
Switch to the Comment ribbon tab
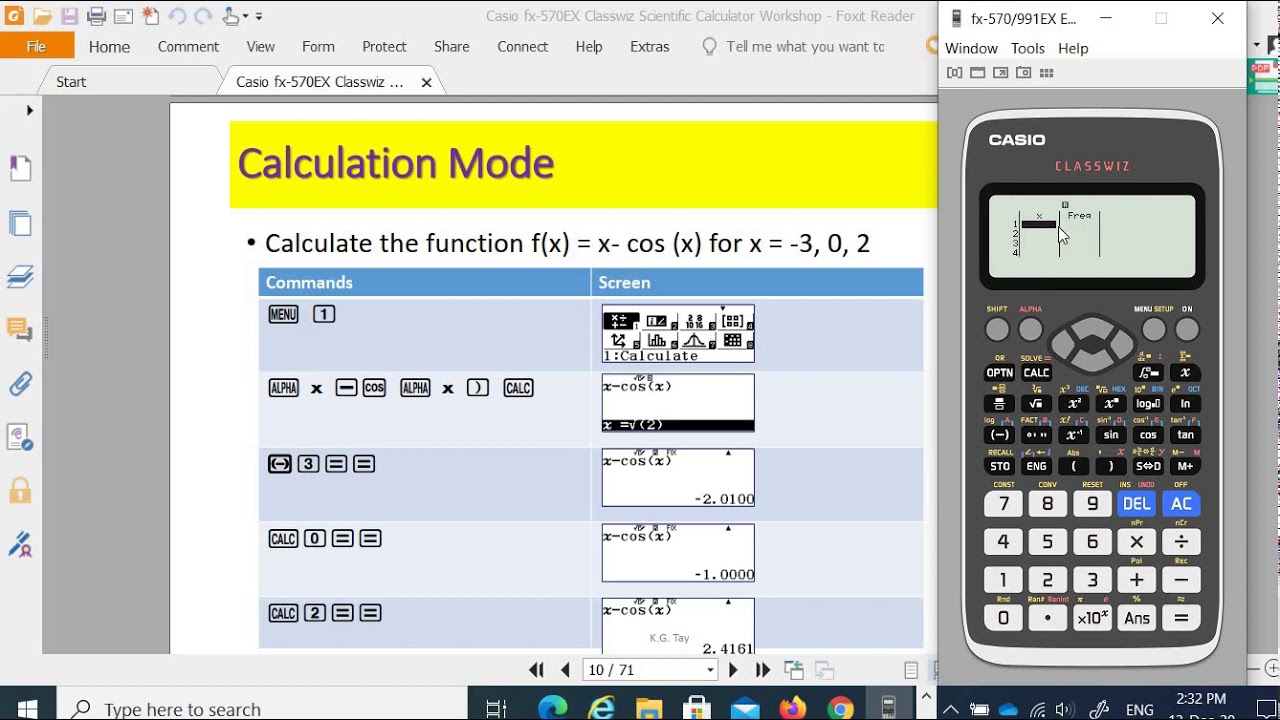(x=188, y=46)
